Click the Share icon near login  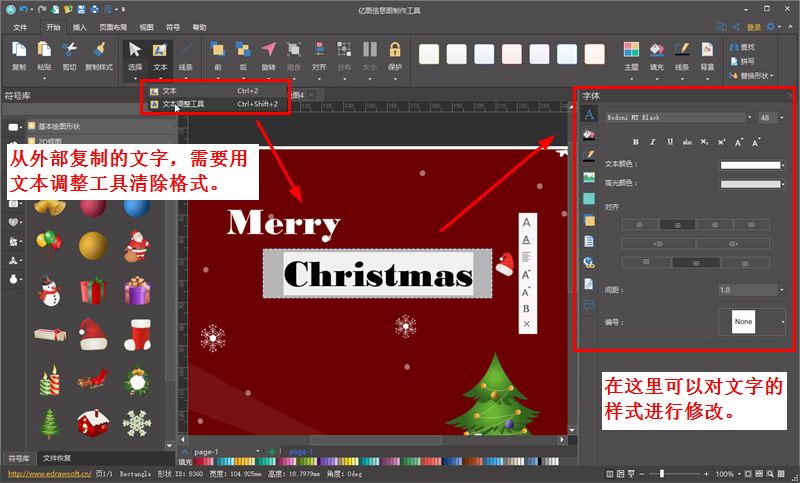(x=736, y=27)
